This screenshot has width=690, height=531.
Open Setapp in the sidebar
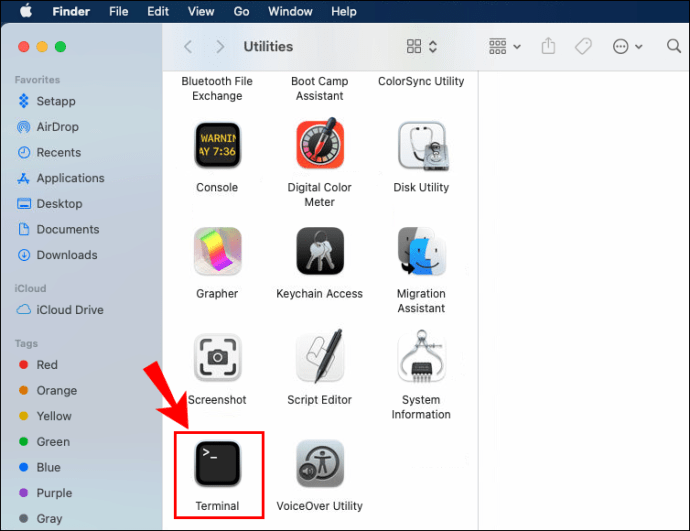tap(46, 101)
